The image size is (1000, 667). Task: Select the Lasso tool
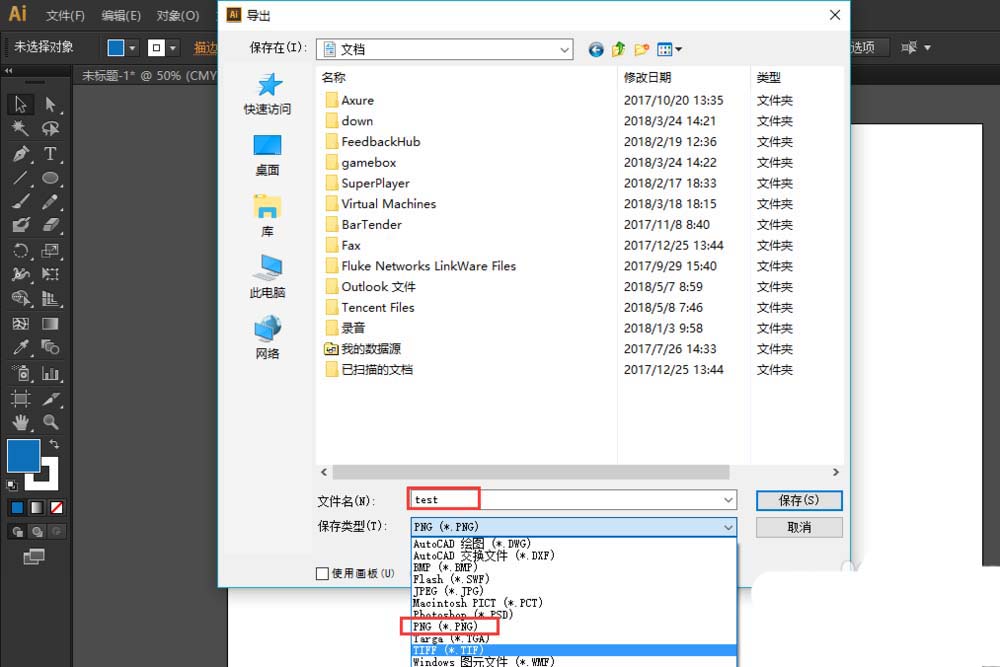50,128
